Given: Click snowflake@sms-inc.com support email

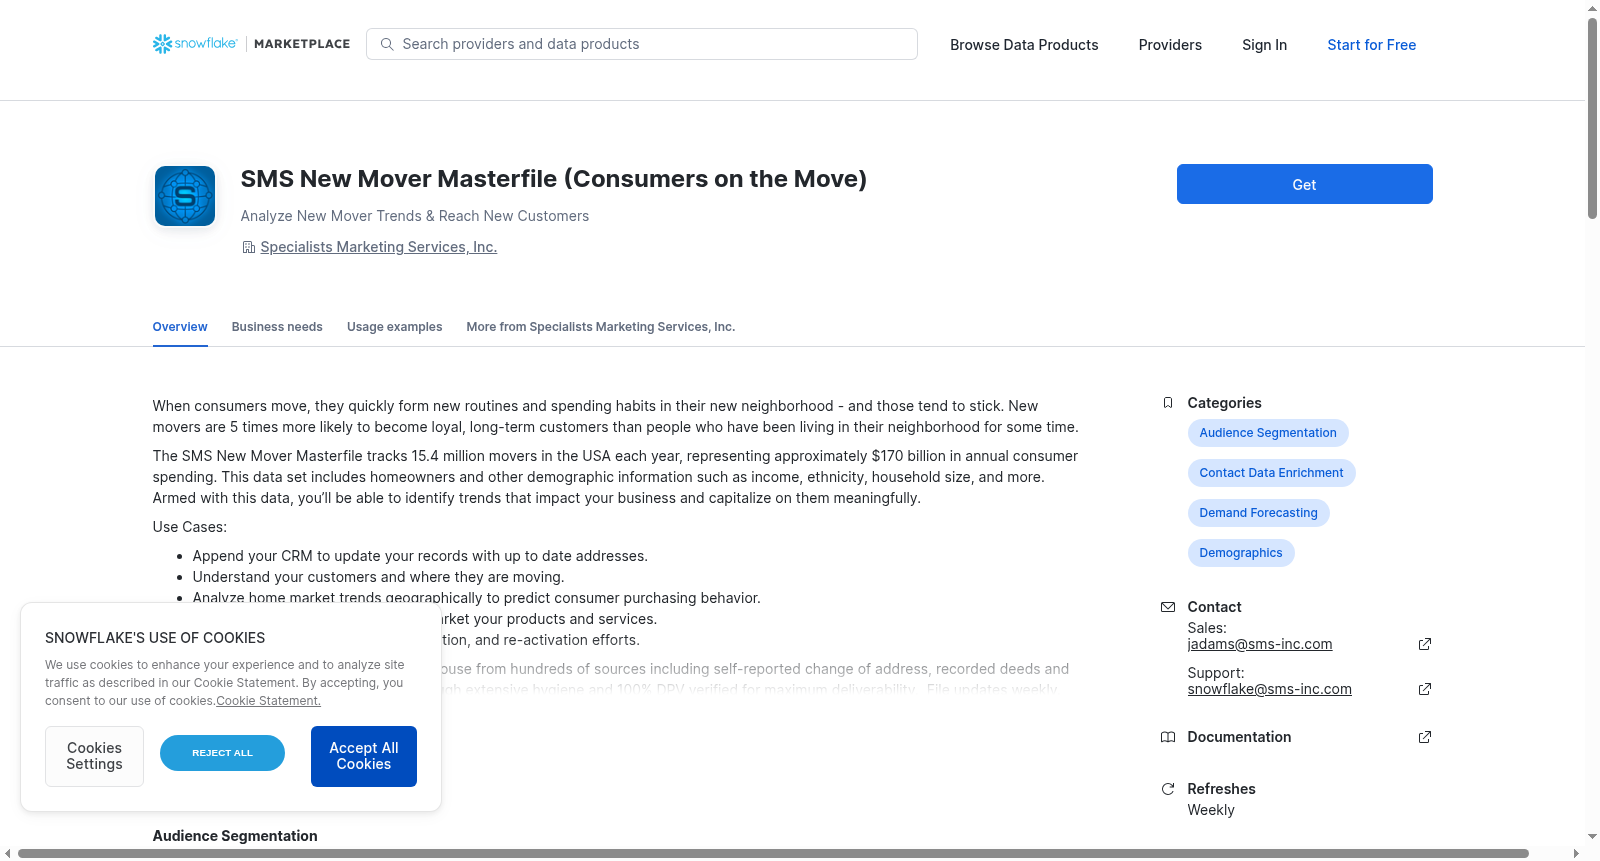Looking at the screenshot, I should [x=1269, y=689].
